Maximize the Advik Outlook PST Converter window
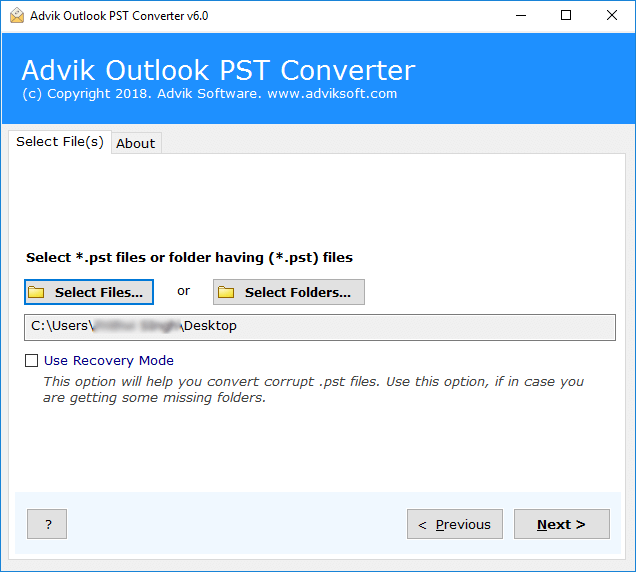Screen dimensions: 636x572 [x=566, y=15]
